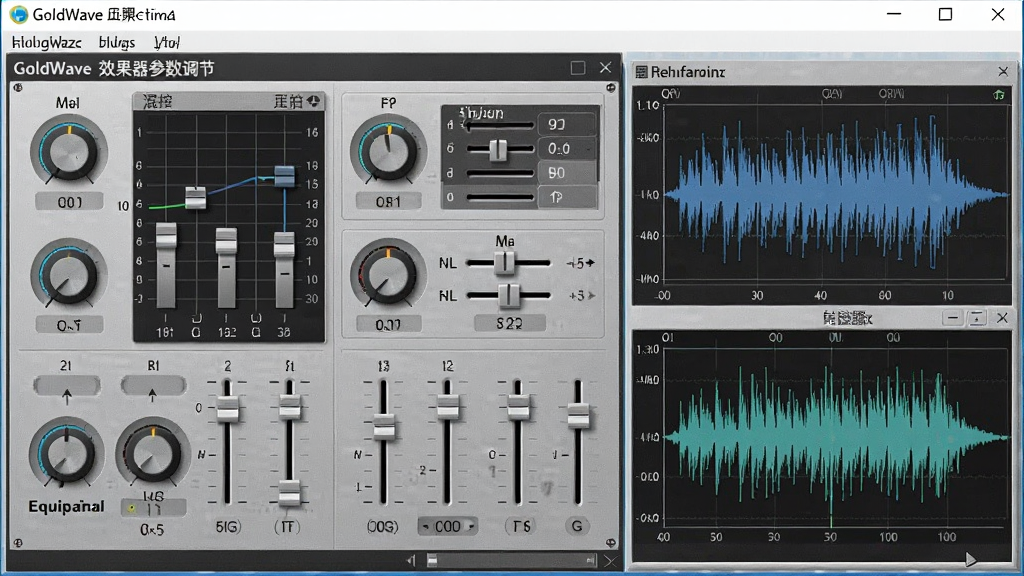Click the up-arrow button under 21
Viewport: 1024px width, 576px height.
coord(67,387)
